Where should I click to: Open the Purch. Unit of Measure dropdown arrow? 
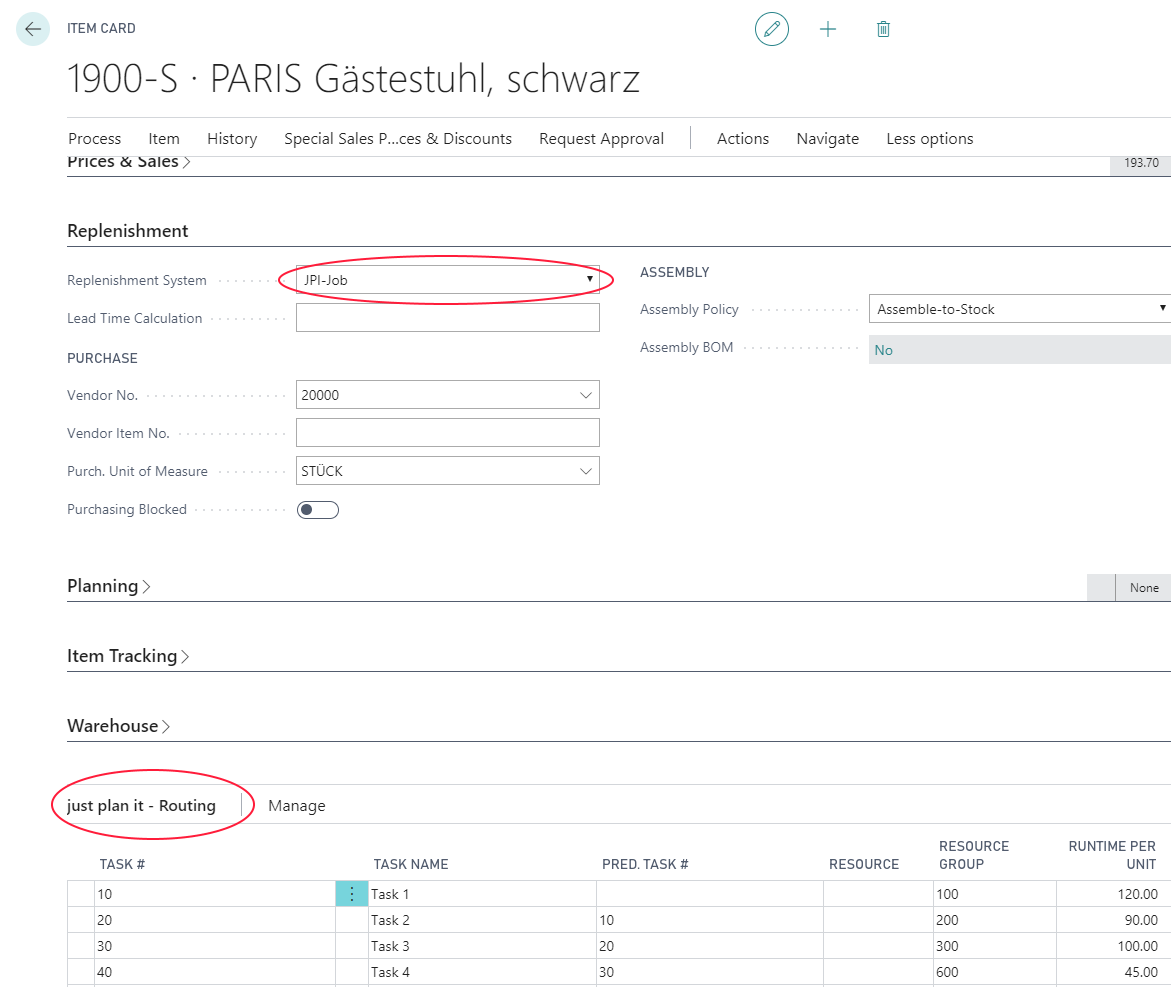[586, 471]
